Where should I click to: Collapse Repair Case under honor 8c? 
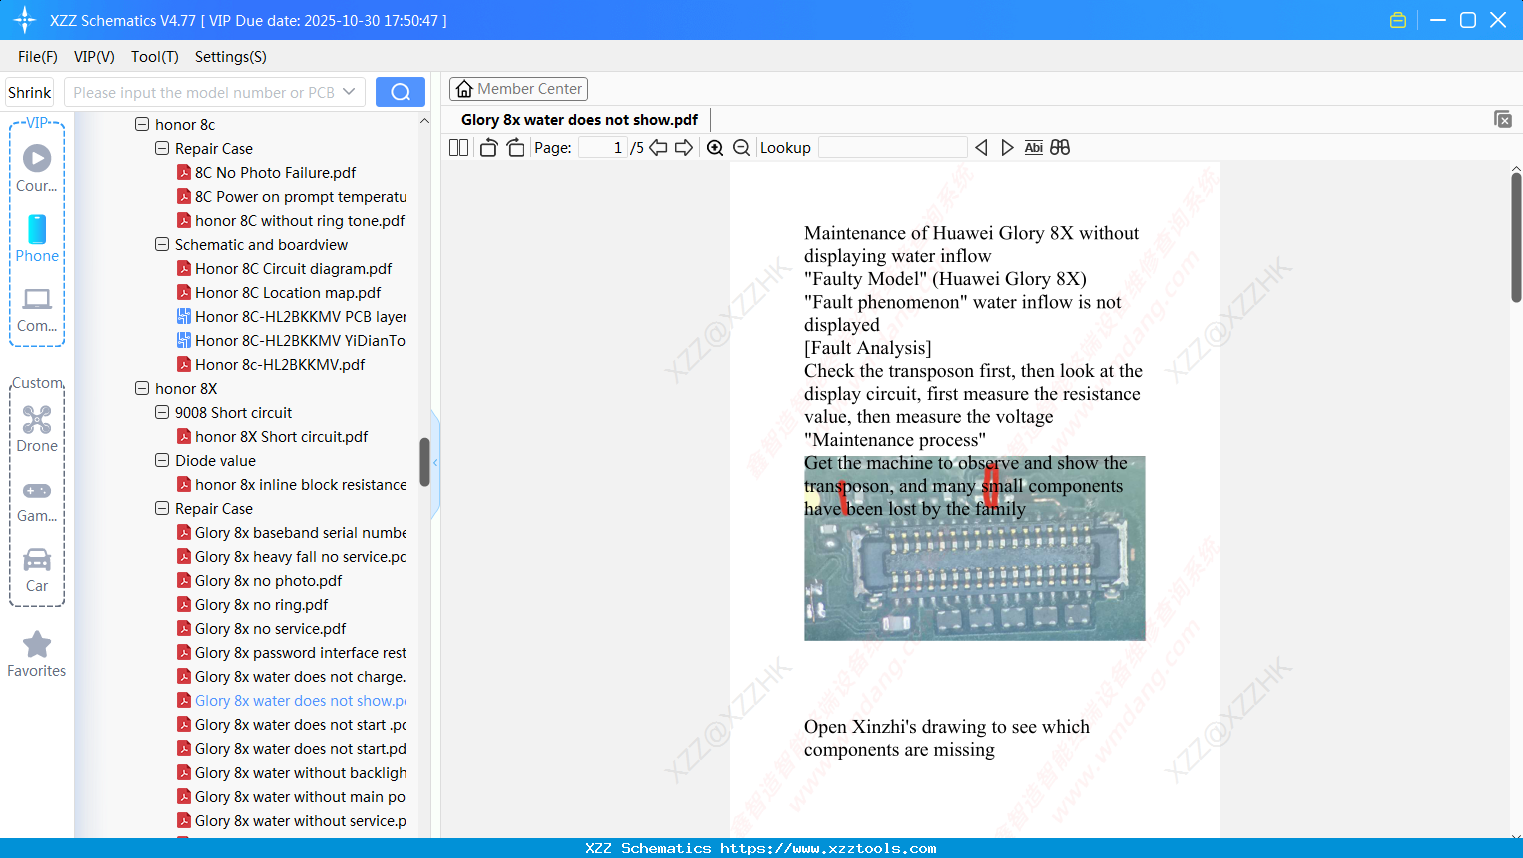(x=162, y=148)
